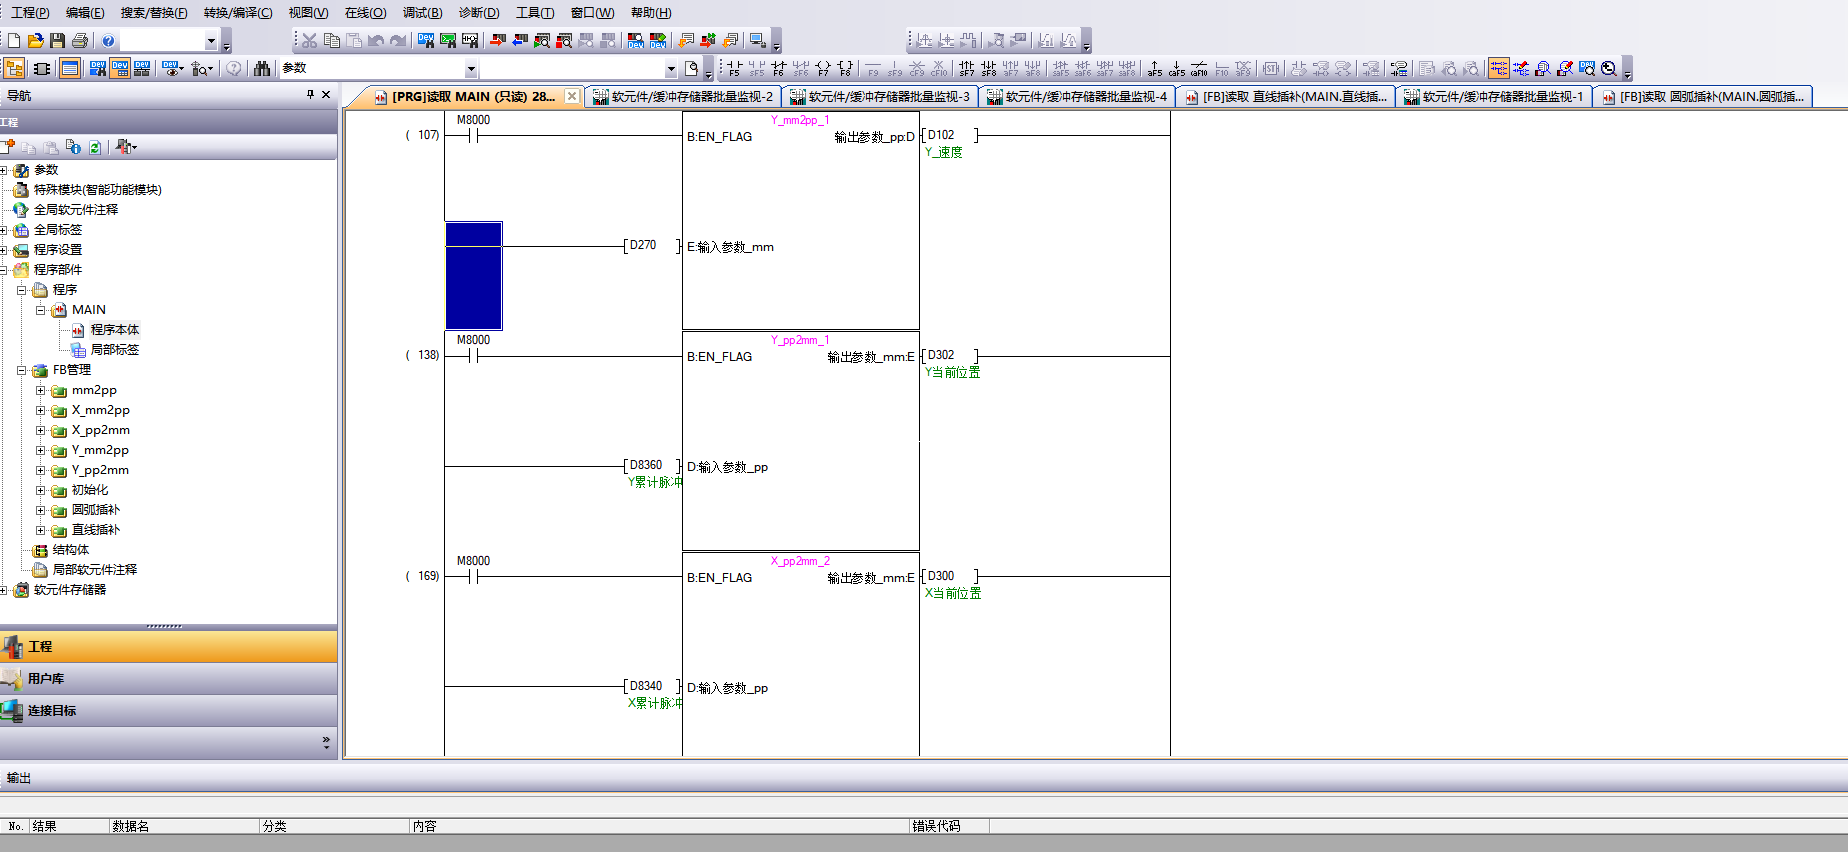Save the project with floppy disk icon

coord(58,41)
